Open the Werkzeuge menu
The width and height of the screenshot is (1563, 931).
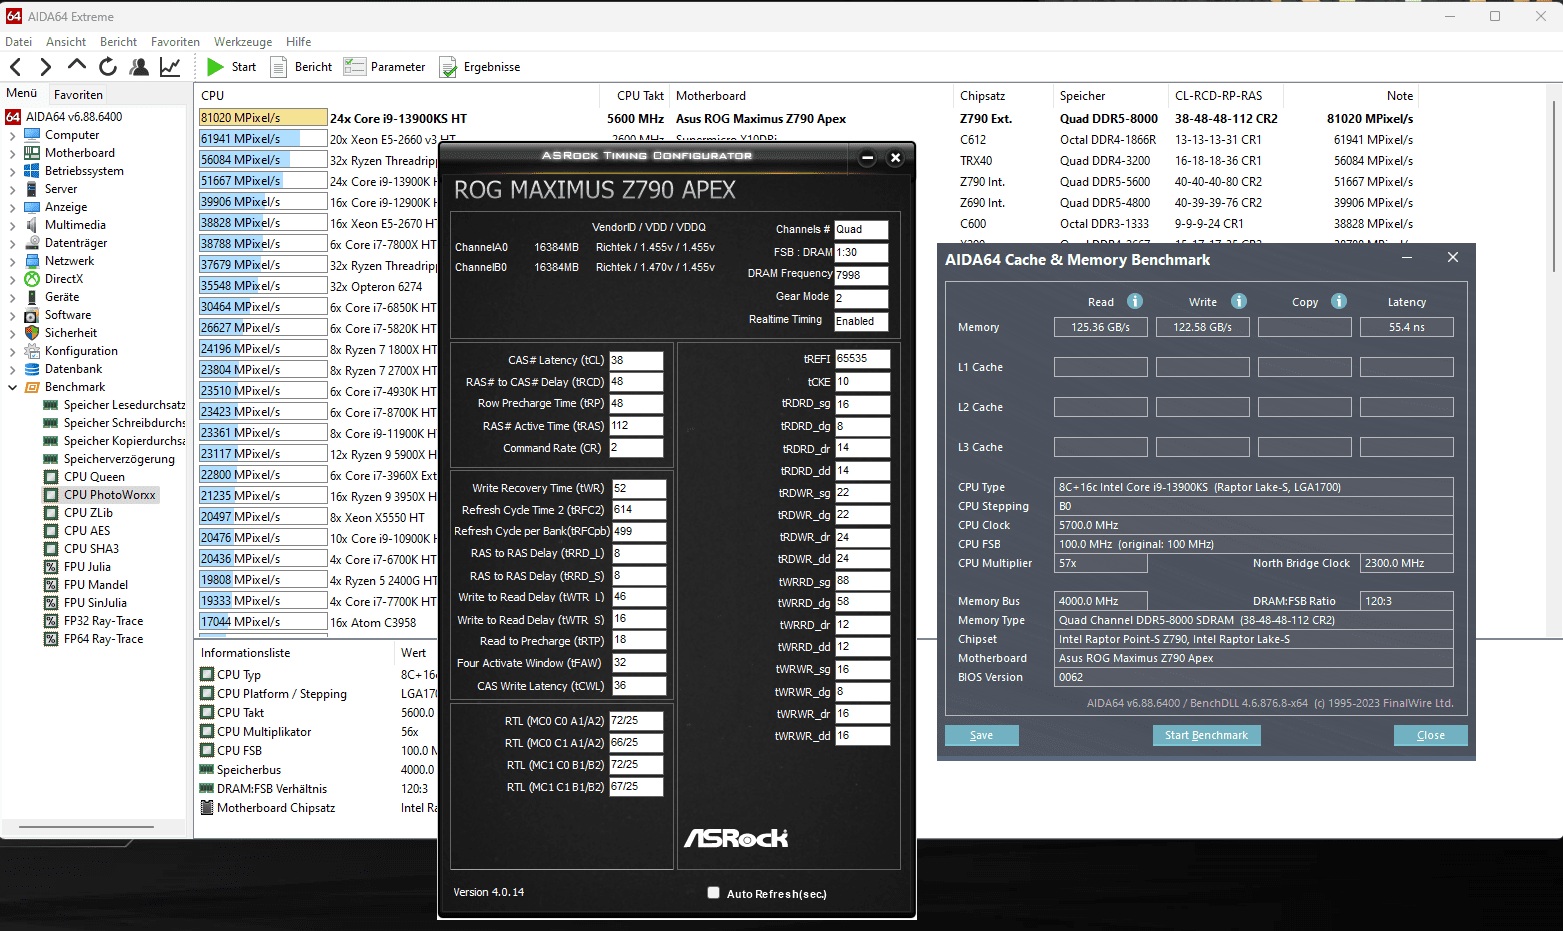coord(243,42)
